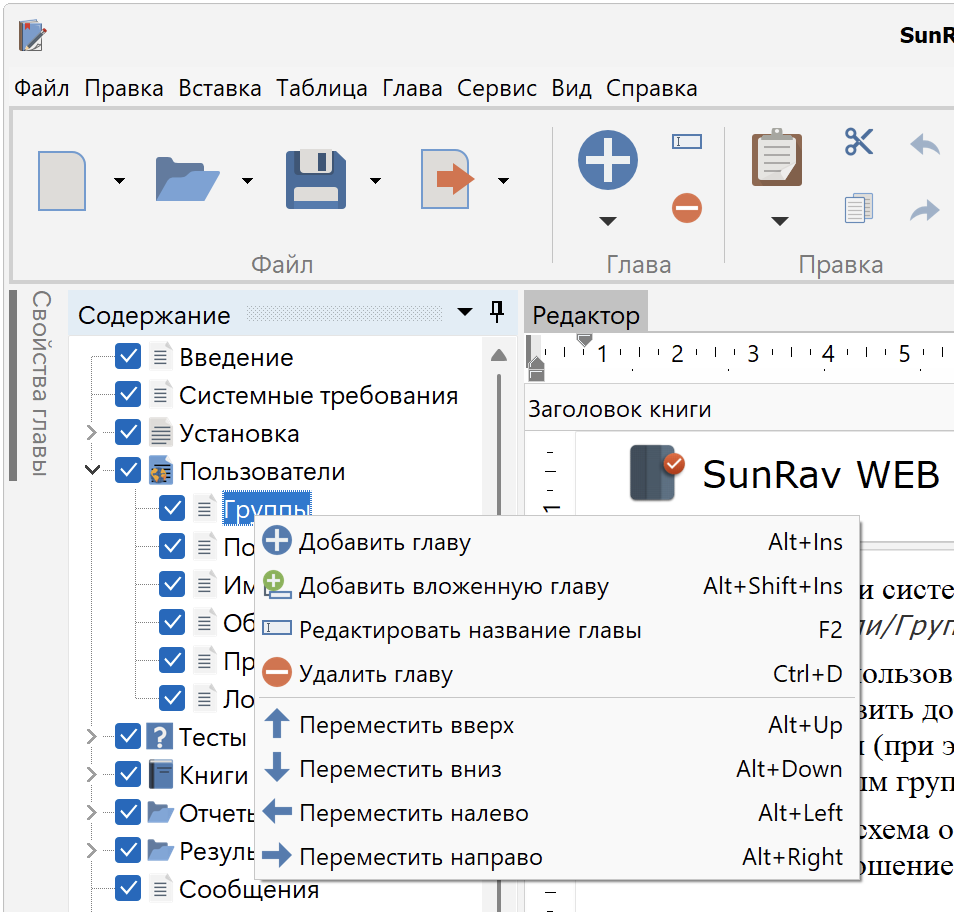Open dropdown arrow next to Save icon
This screenshot has width=954, height=912.
tap(375, 181)
